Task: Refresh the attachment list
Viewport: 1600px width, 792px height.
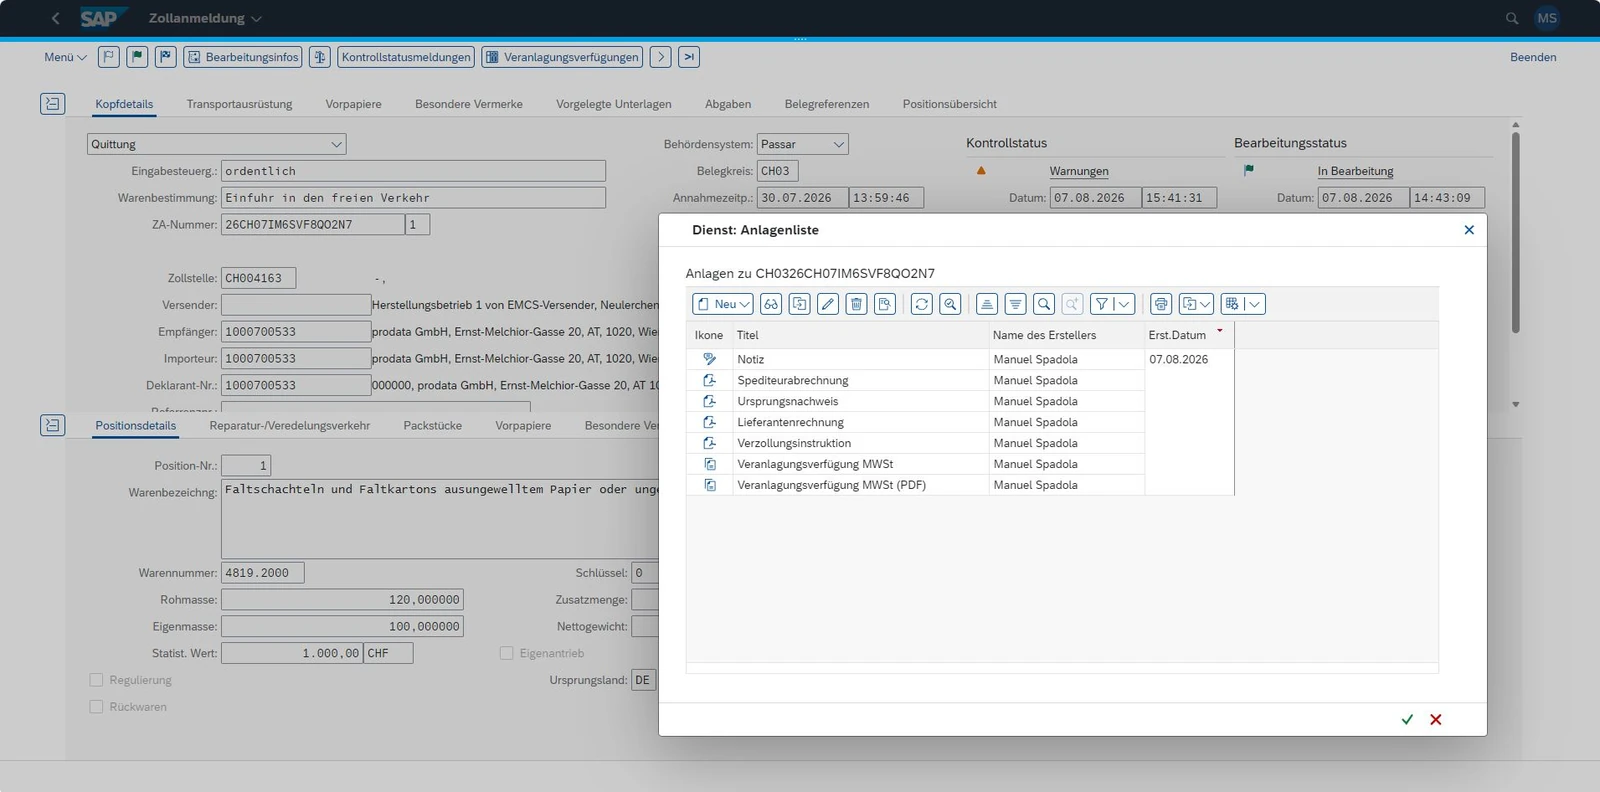Action: [x=922, y=304]
